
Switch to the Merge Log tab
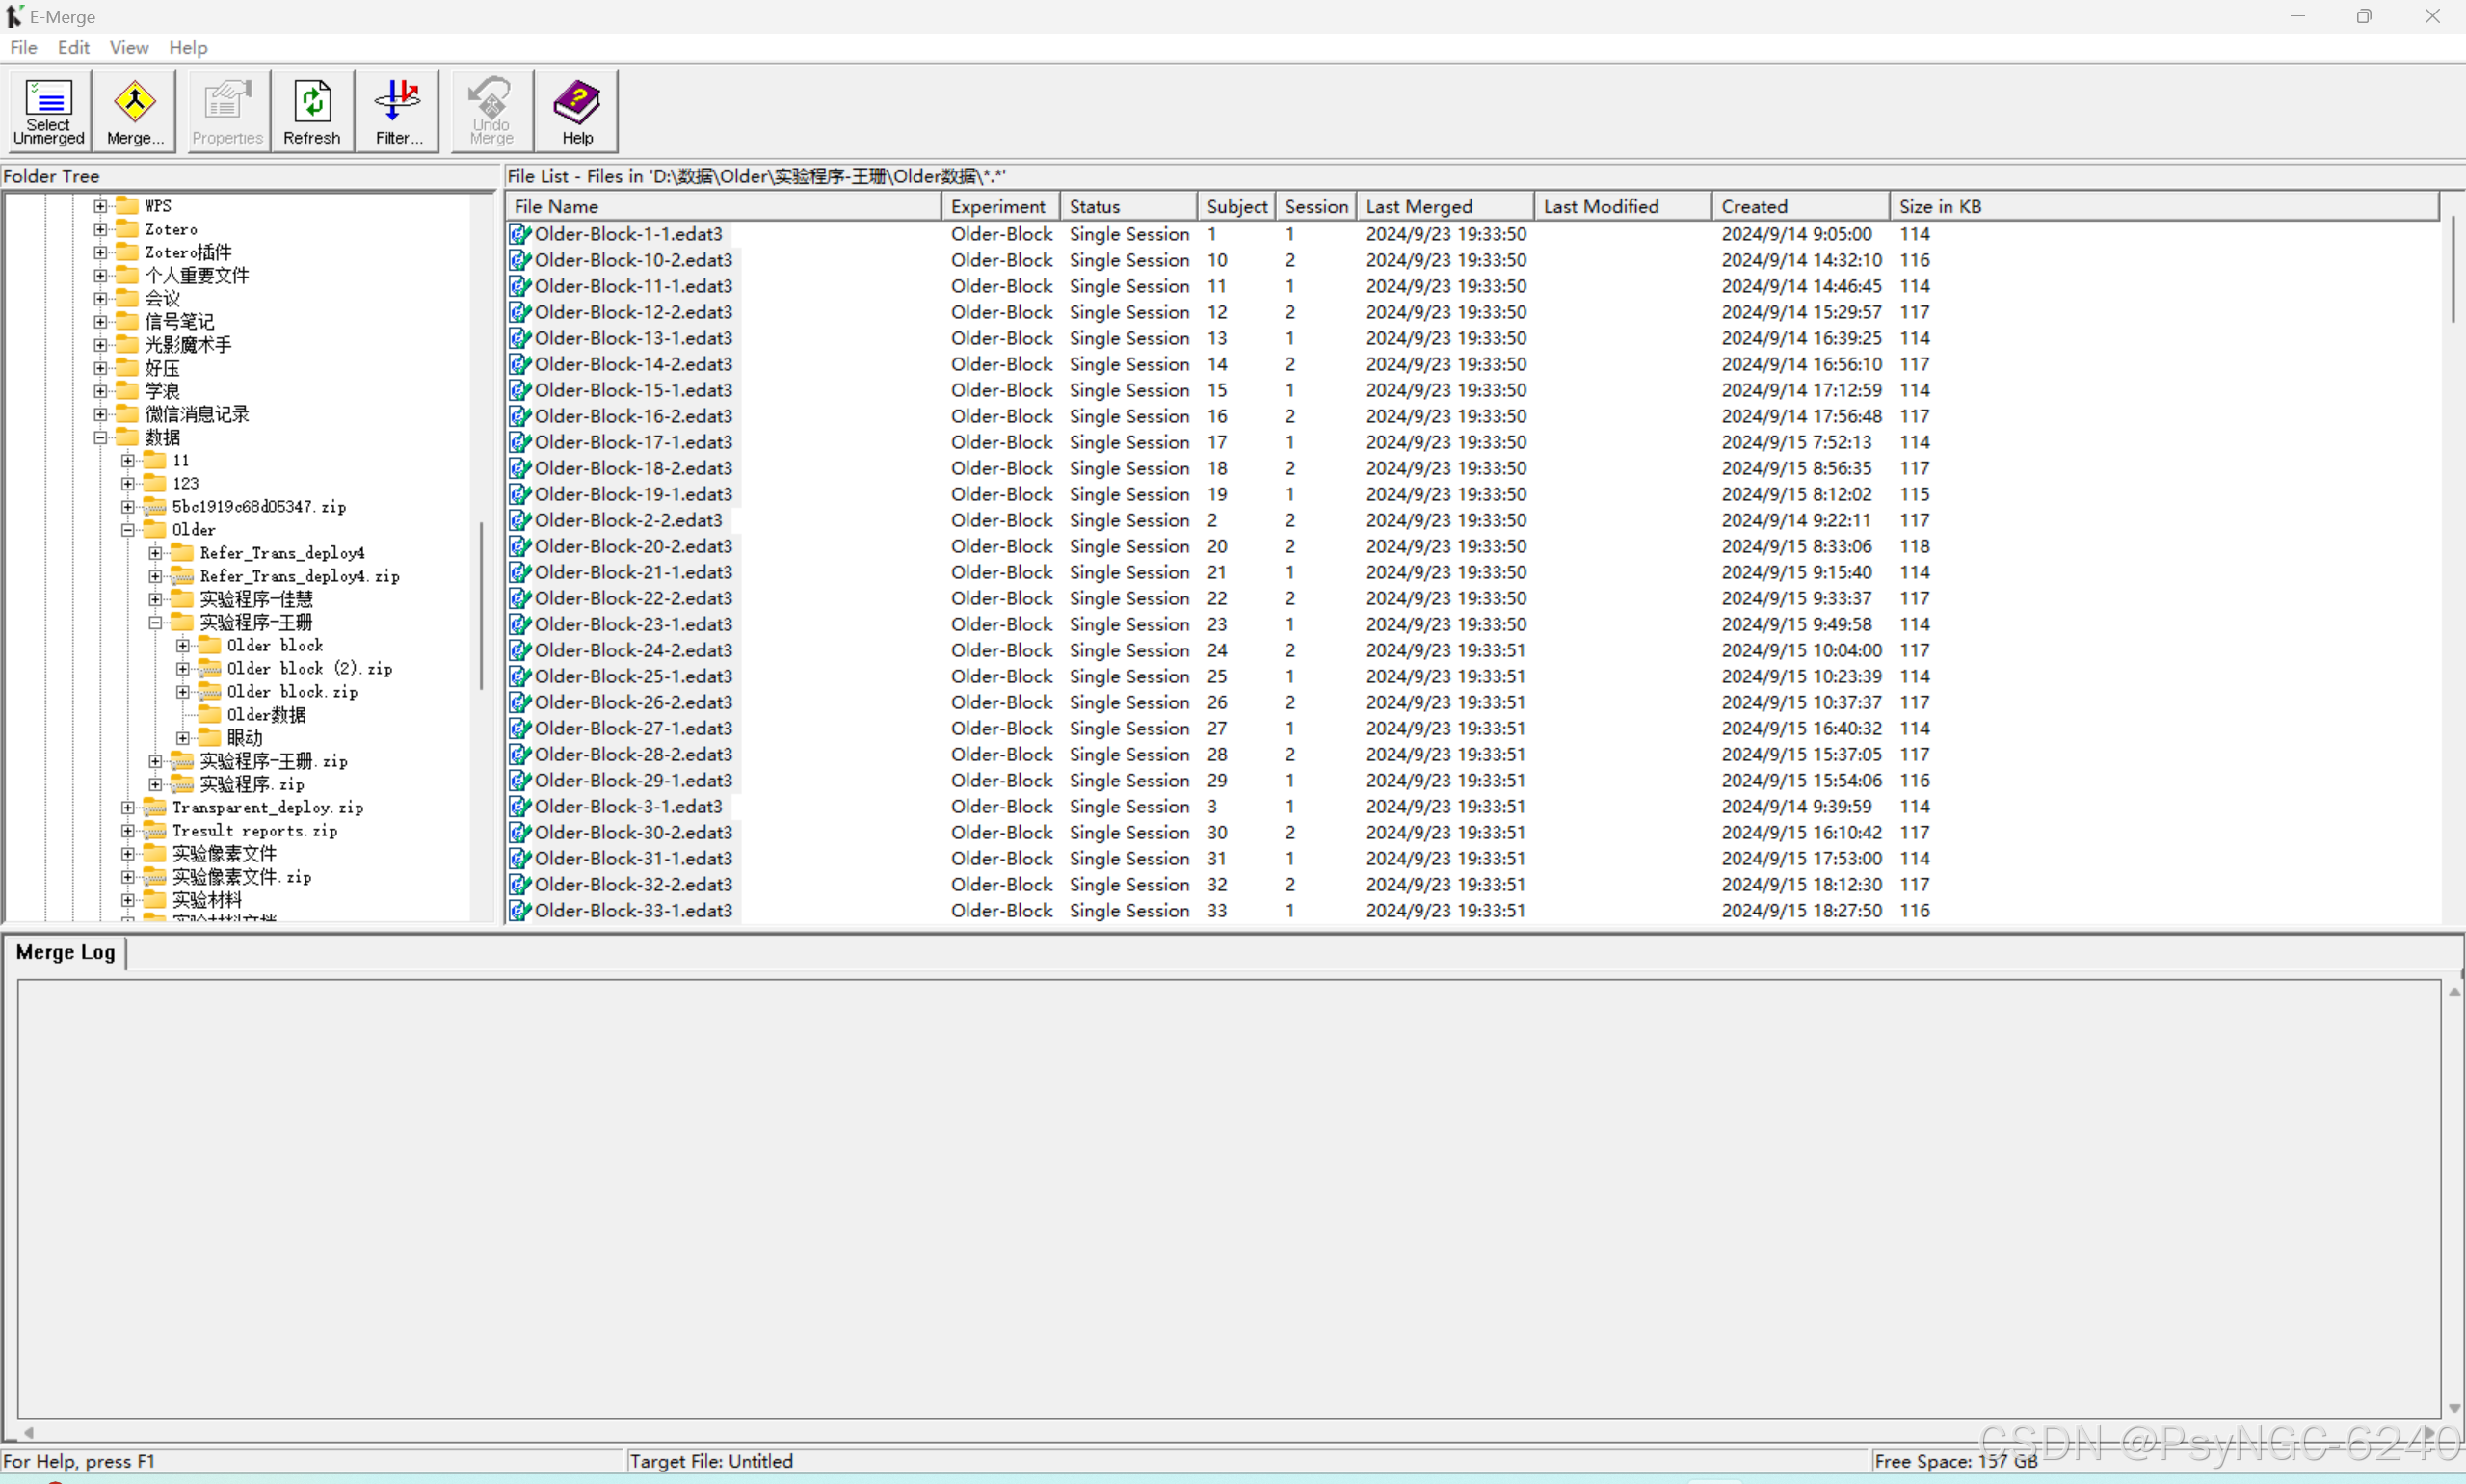click(x=65, y=952)
